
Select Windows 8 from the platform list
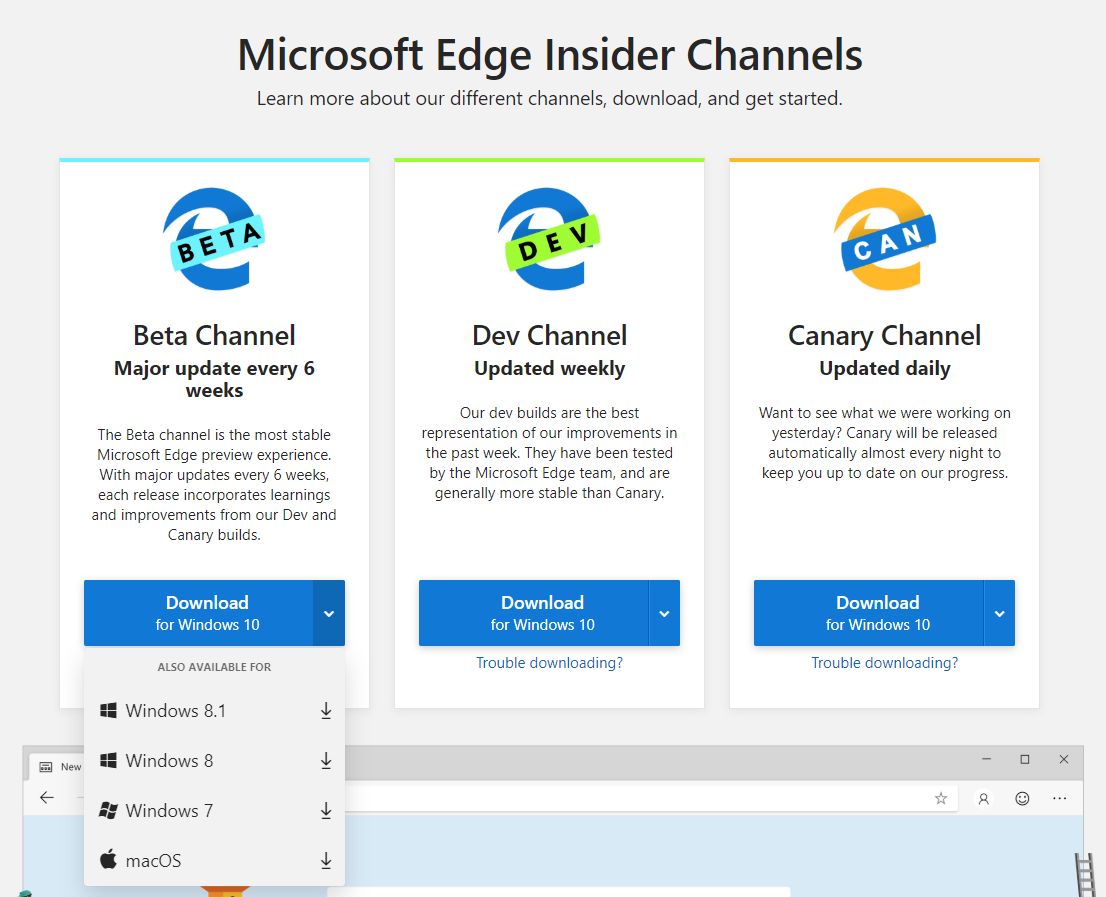[214, 761]
